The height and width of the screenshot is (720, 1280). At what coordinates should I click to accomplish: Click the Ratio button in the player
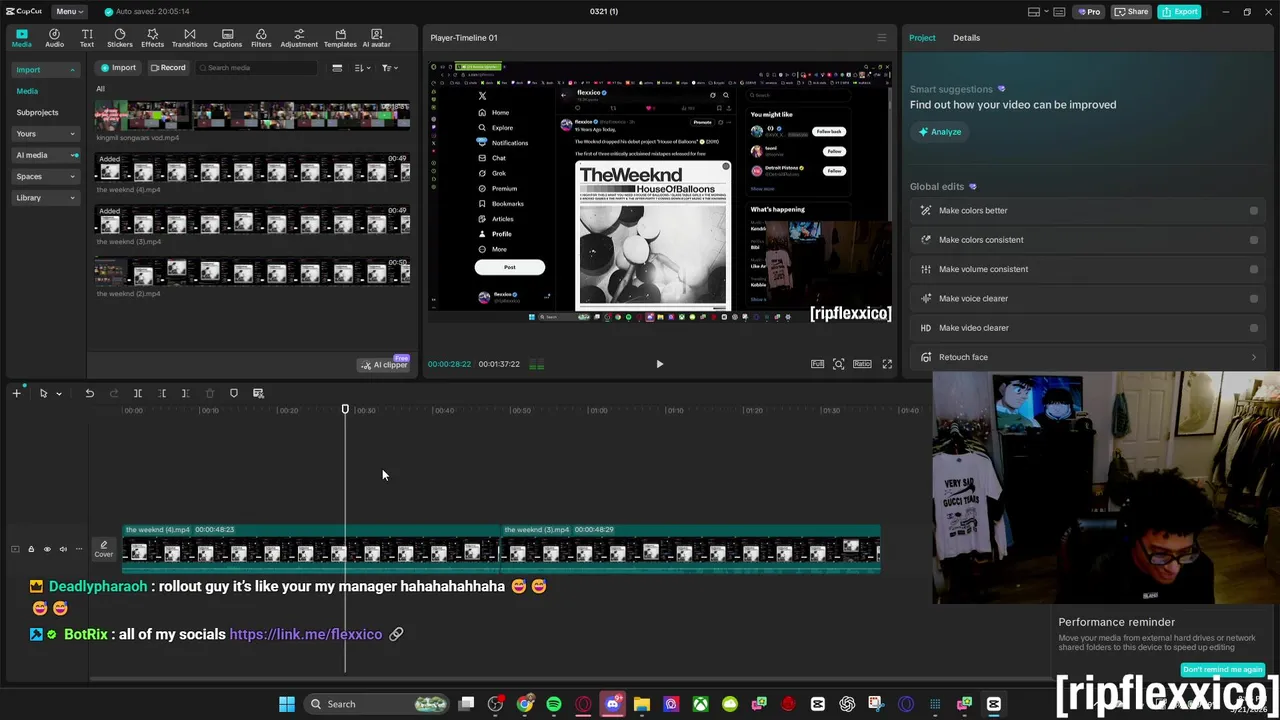pyautogui.click(x=862, y=364)
